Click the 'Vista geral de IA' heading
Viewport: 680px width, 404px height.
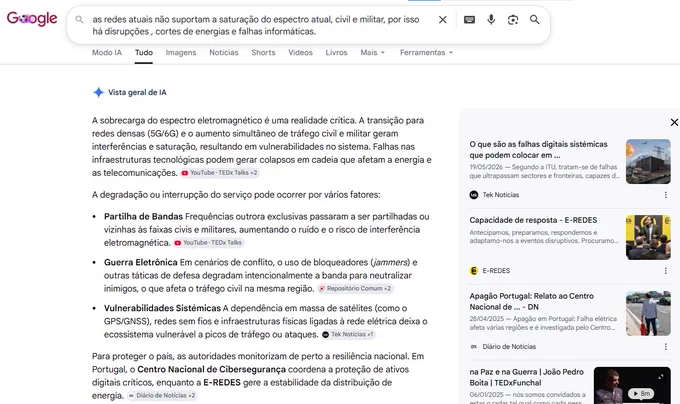(137, 92)
